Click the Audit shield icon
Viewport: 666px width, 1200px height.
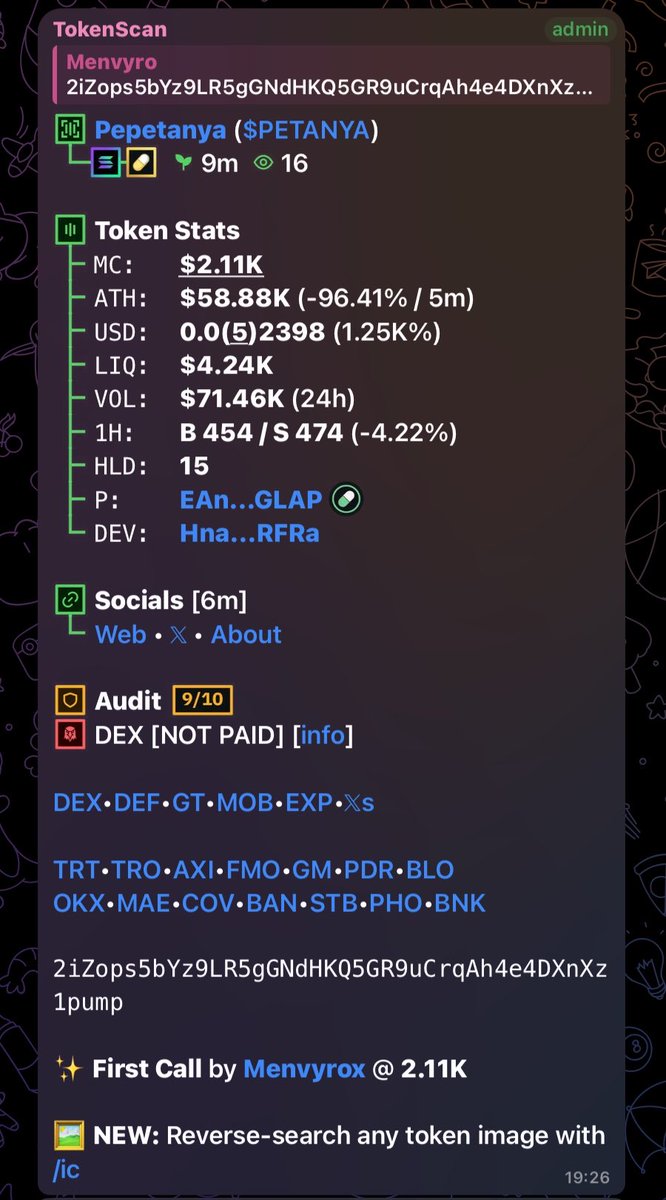pyautogui.click(x=69, y=701)
